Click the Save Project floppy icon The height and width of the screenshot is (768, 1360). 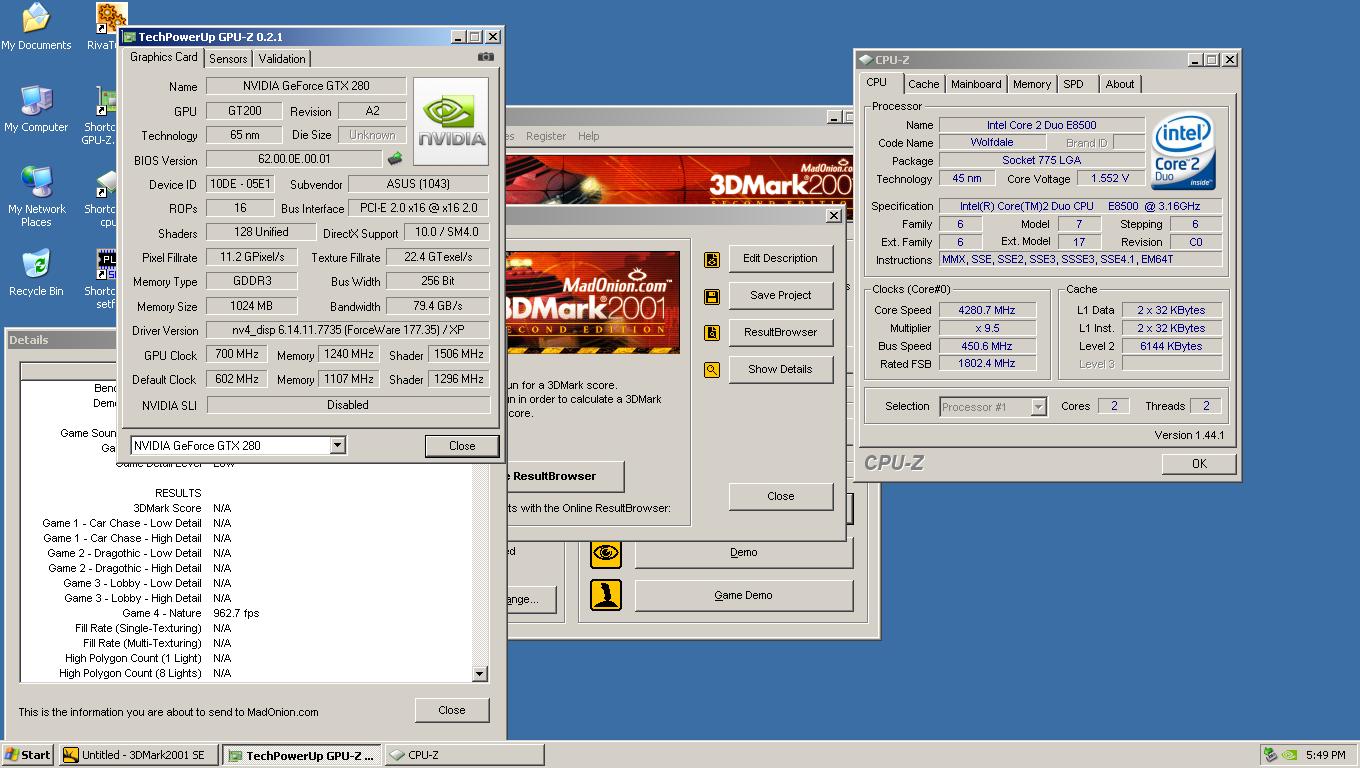pyautogui.click(x=712, y=296)
